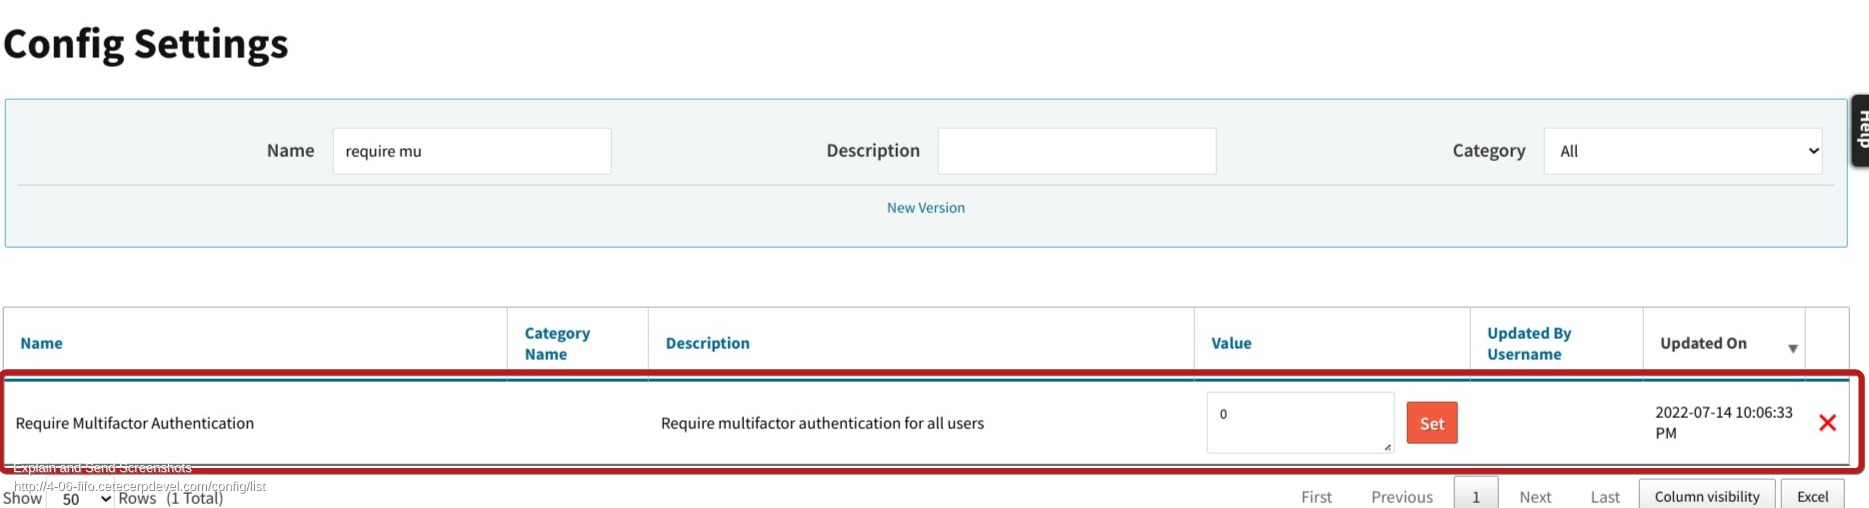Click the Value text box containing 0

click(x=1300, y=422)
